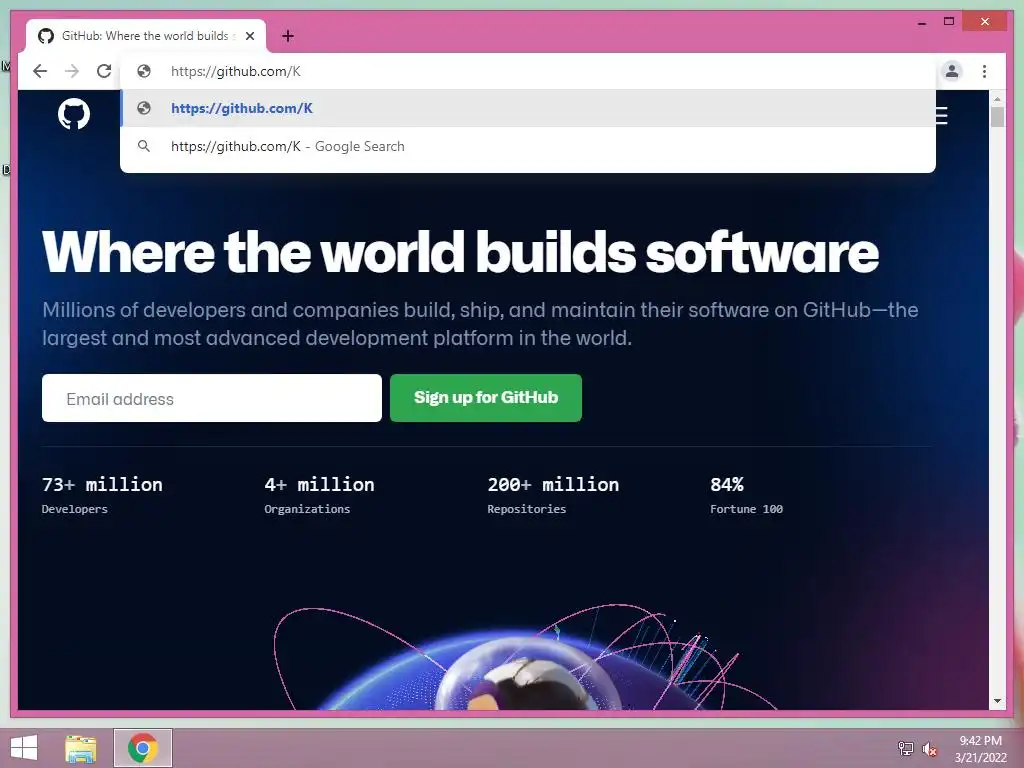
Task: Click the Chrome taskbar icon
Action: [142, 748]
